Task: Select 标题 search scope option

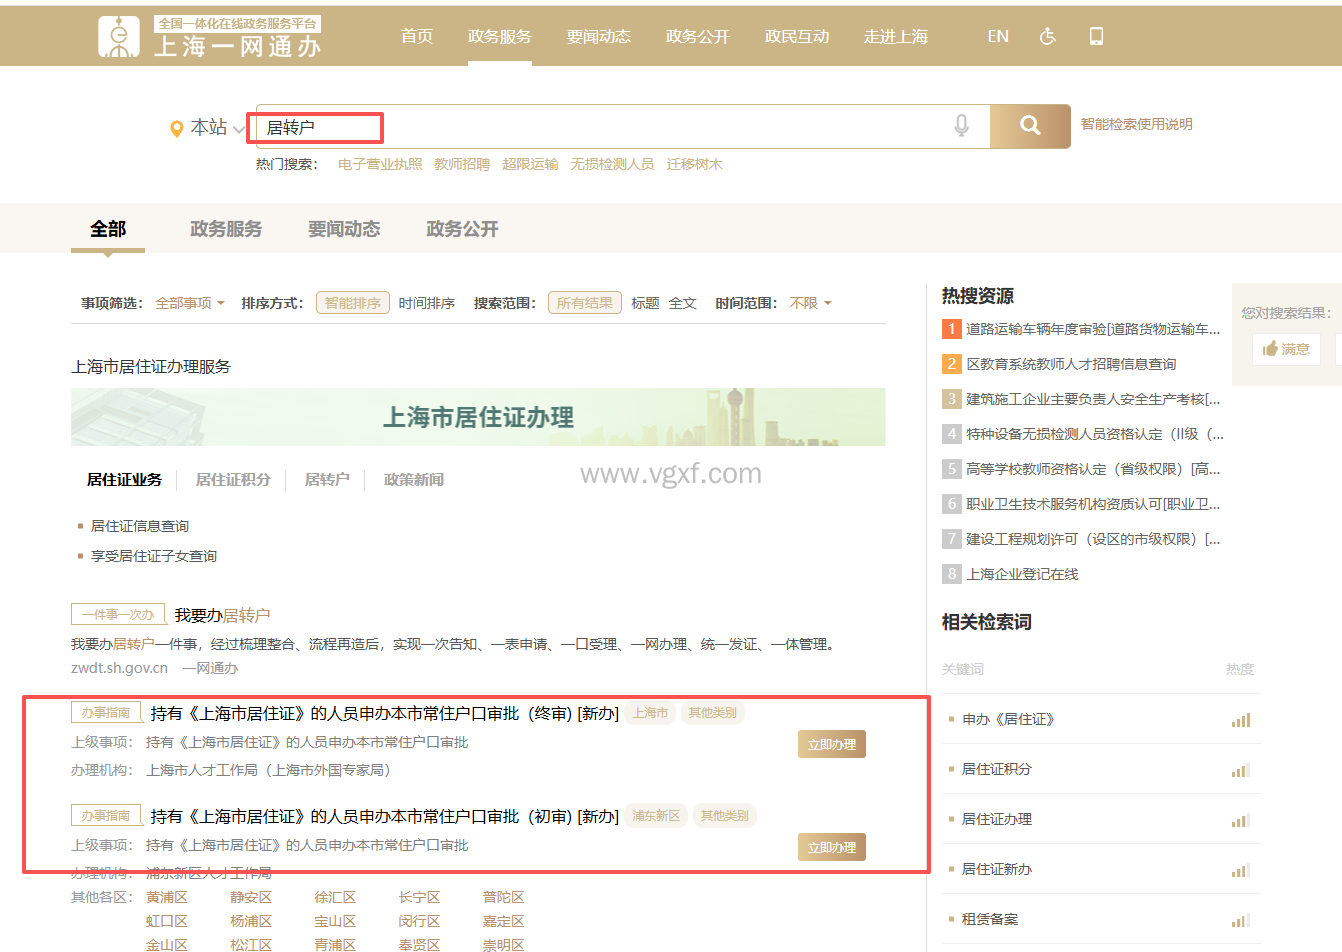Action: point(645,303)
